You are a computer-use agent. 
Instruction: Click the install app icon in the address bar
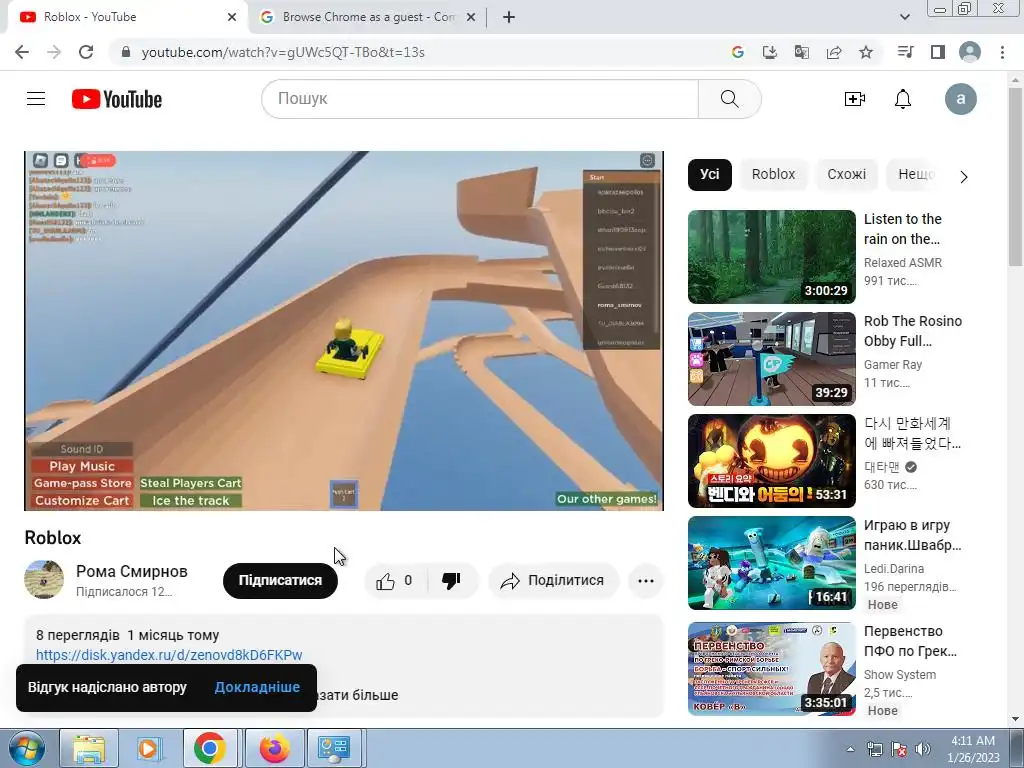770,52
